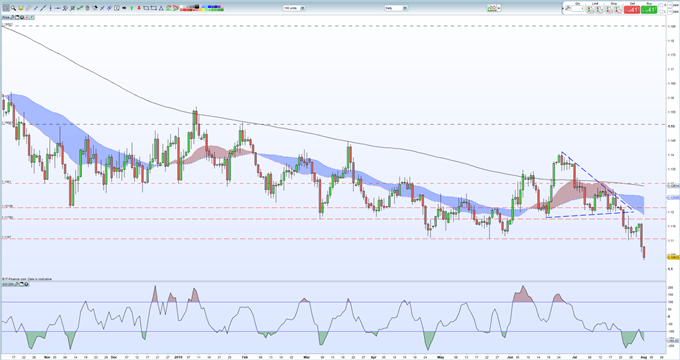680x360 pixels.
Task: Pick the diagonal trend line drawing tool
Action: pos(43,8)
